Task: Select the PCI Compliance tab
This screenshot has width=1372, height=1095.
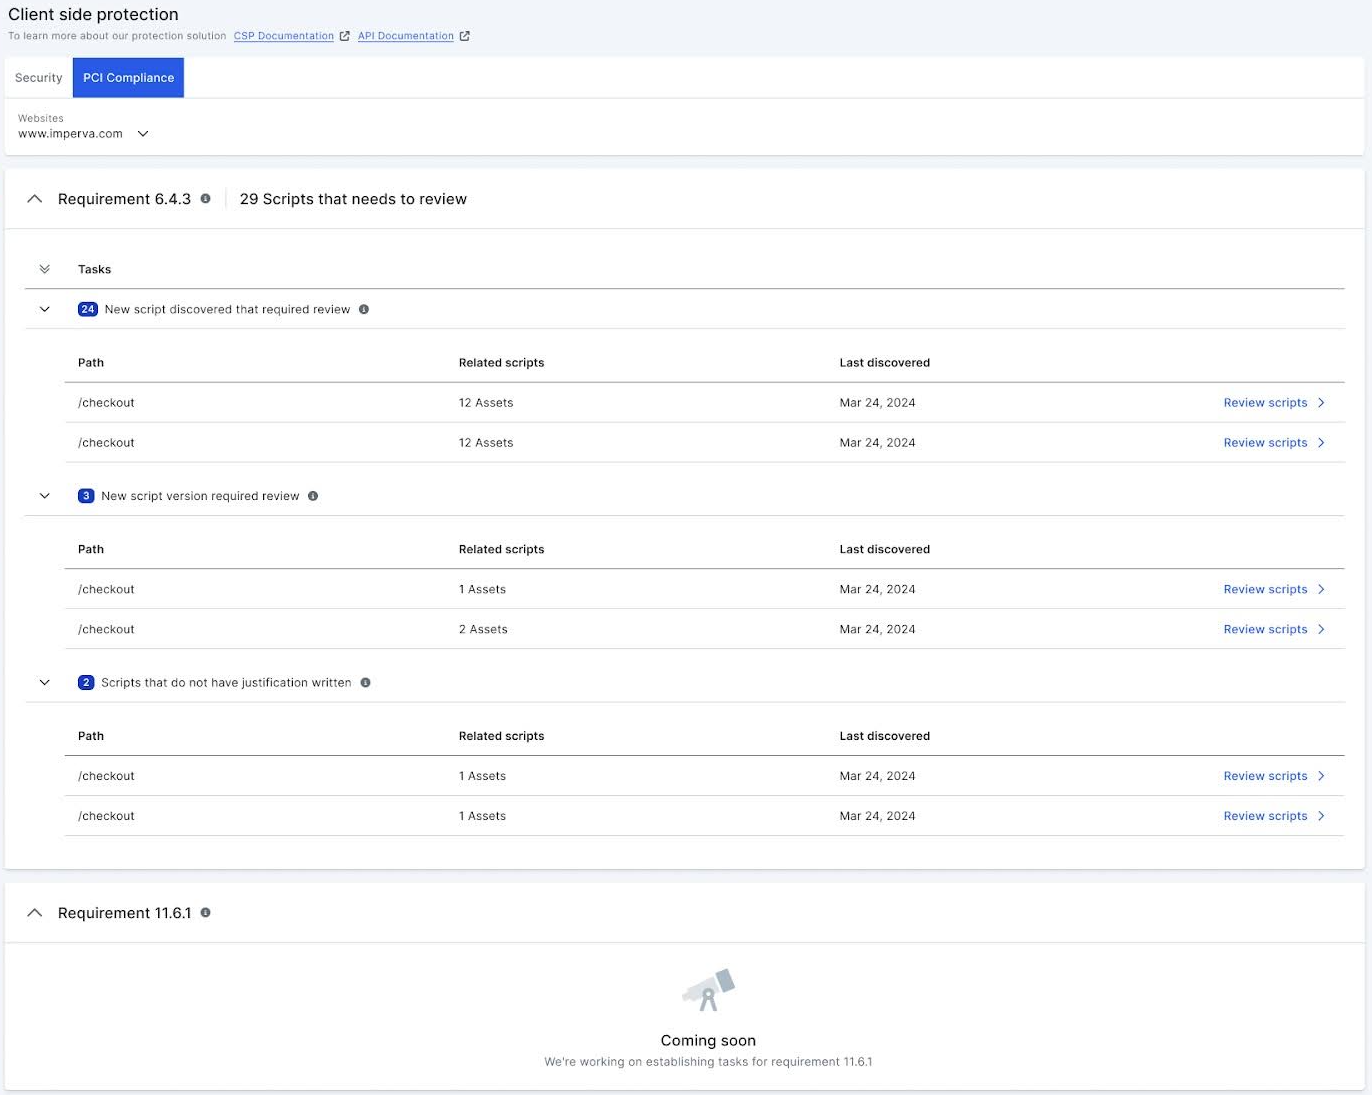Action: point(128,77)
